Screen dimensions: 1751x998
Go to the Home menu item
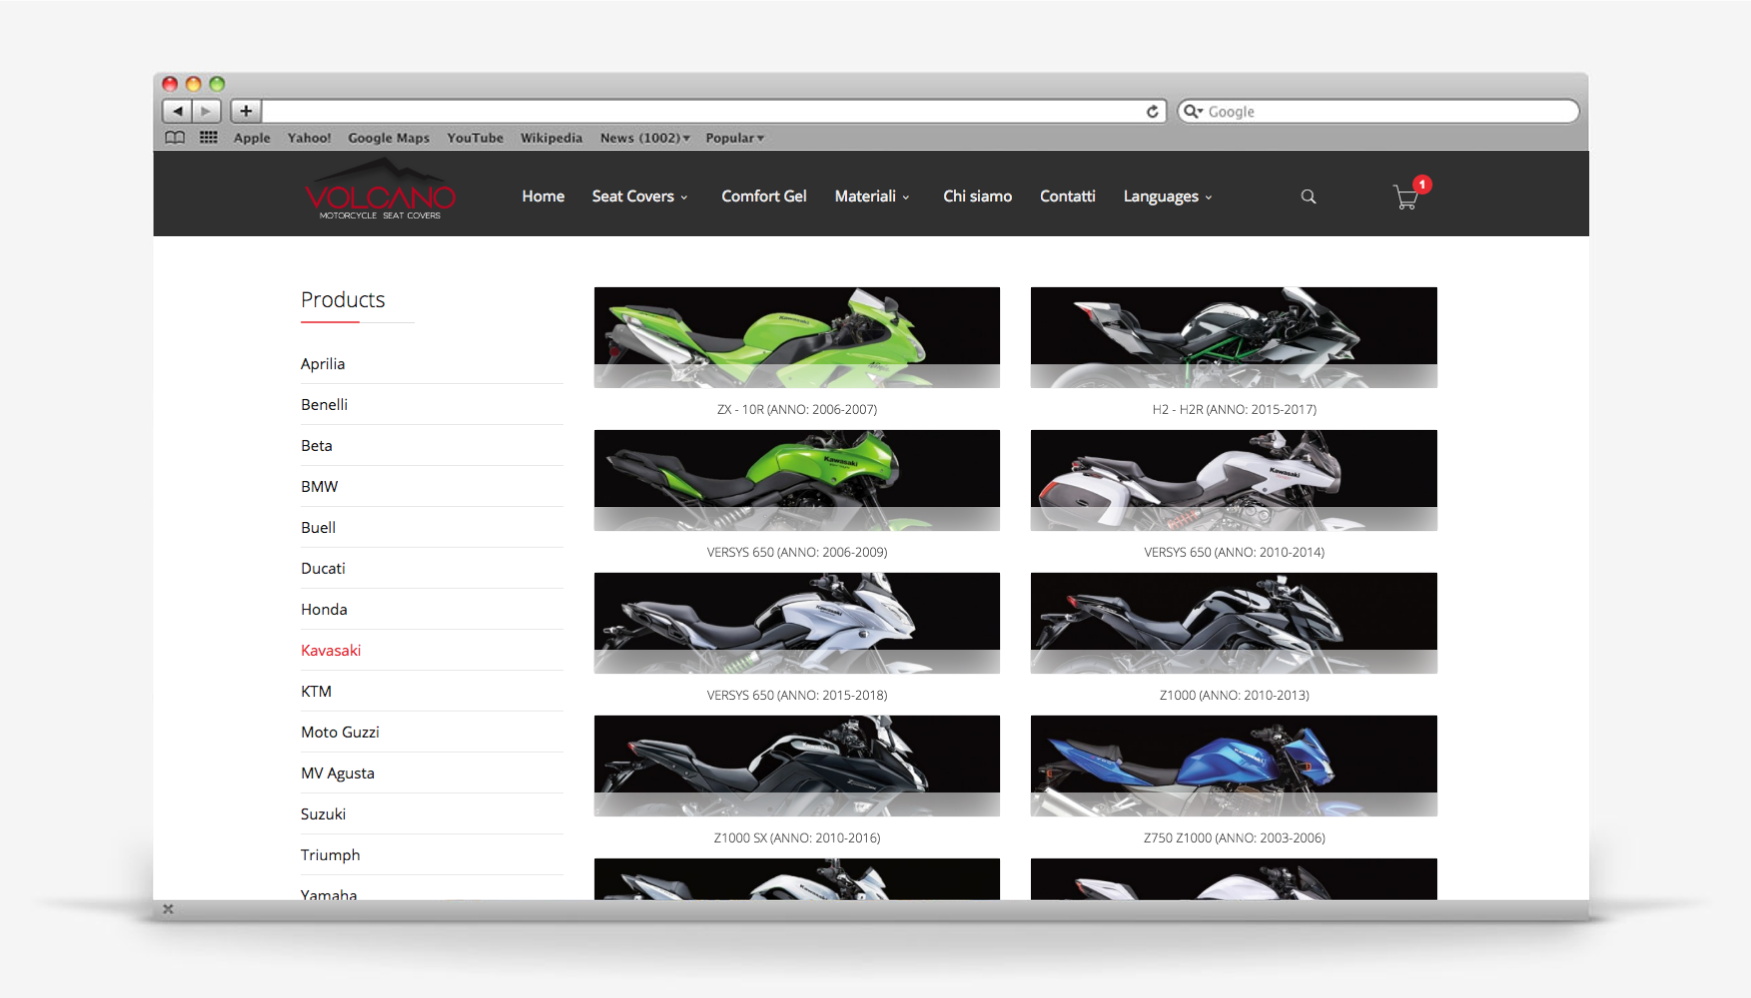(543, 196)
